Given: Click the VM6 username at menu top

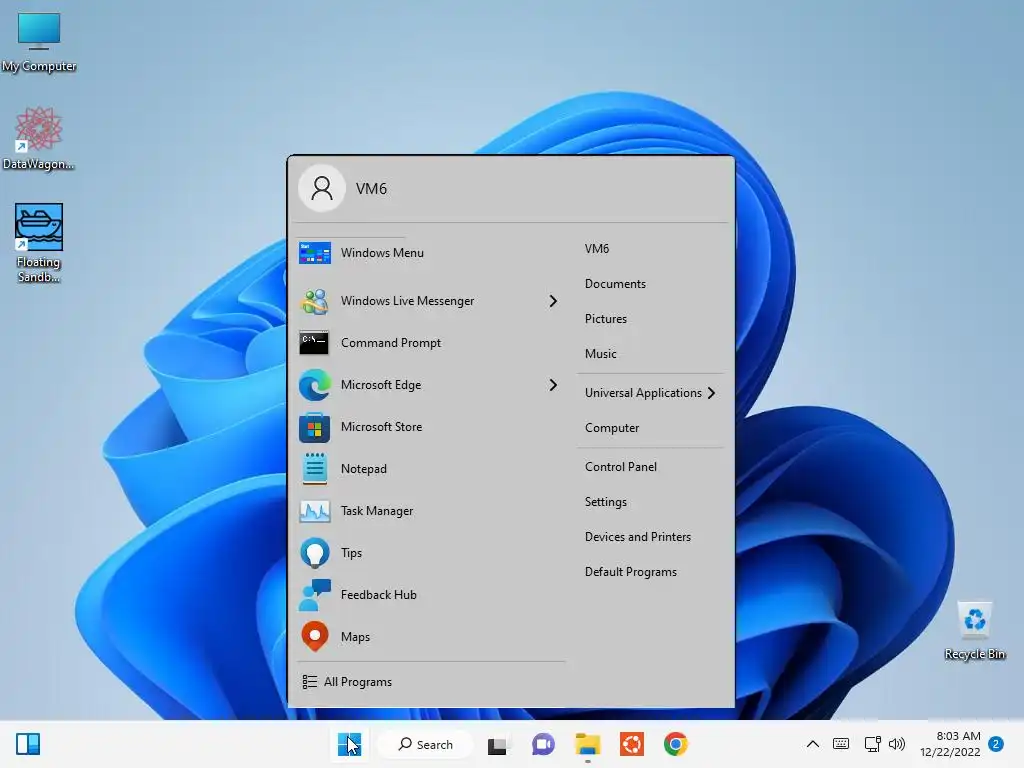Looking at the screenshot, I should [371, 189].
